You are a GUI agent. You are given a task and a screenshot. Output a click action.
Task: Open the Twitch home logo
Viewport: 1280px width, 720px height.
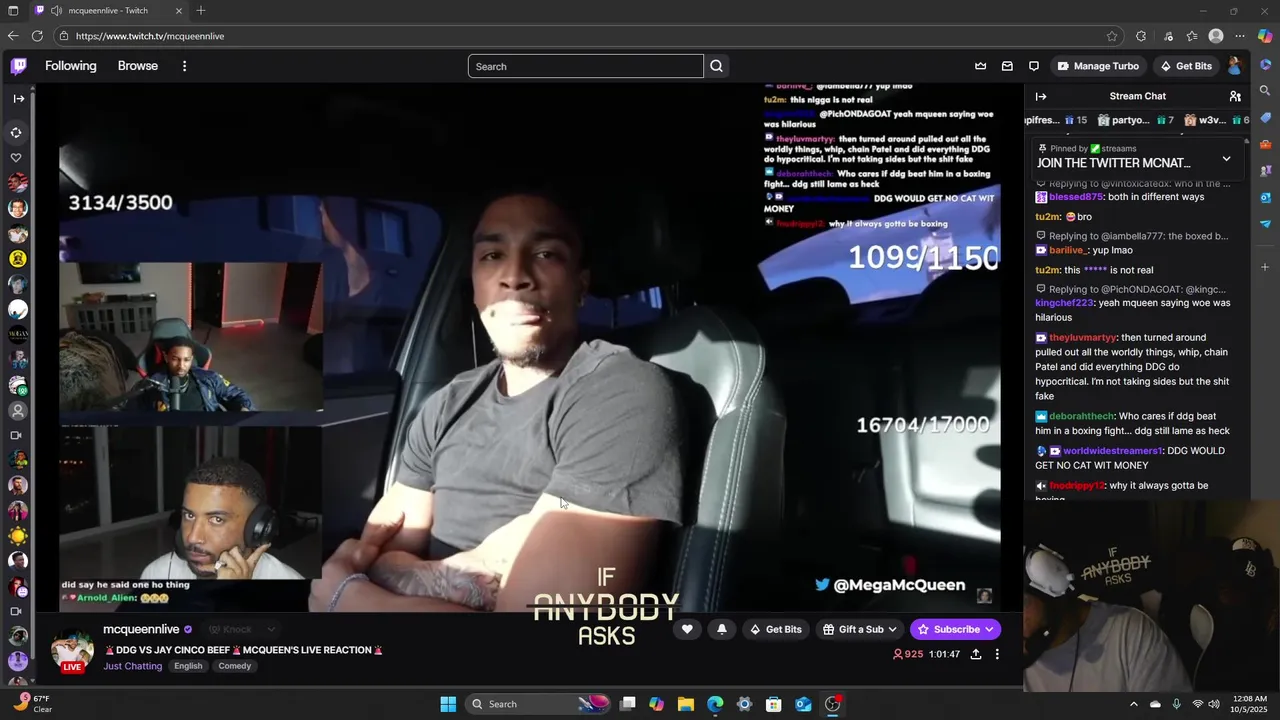point(19,66)
